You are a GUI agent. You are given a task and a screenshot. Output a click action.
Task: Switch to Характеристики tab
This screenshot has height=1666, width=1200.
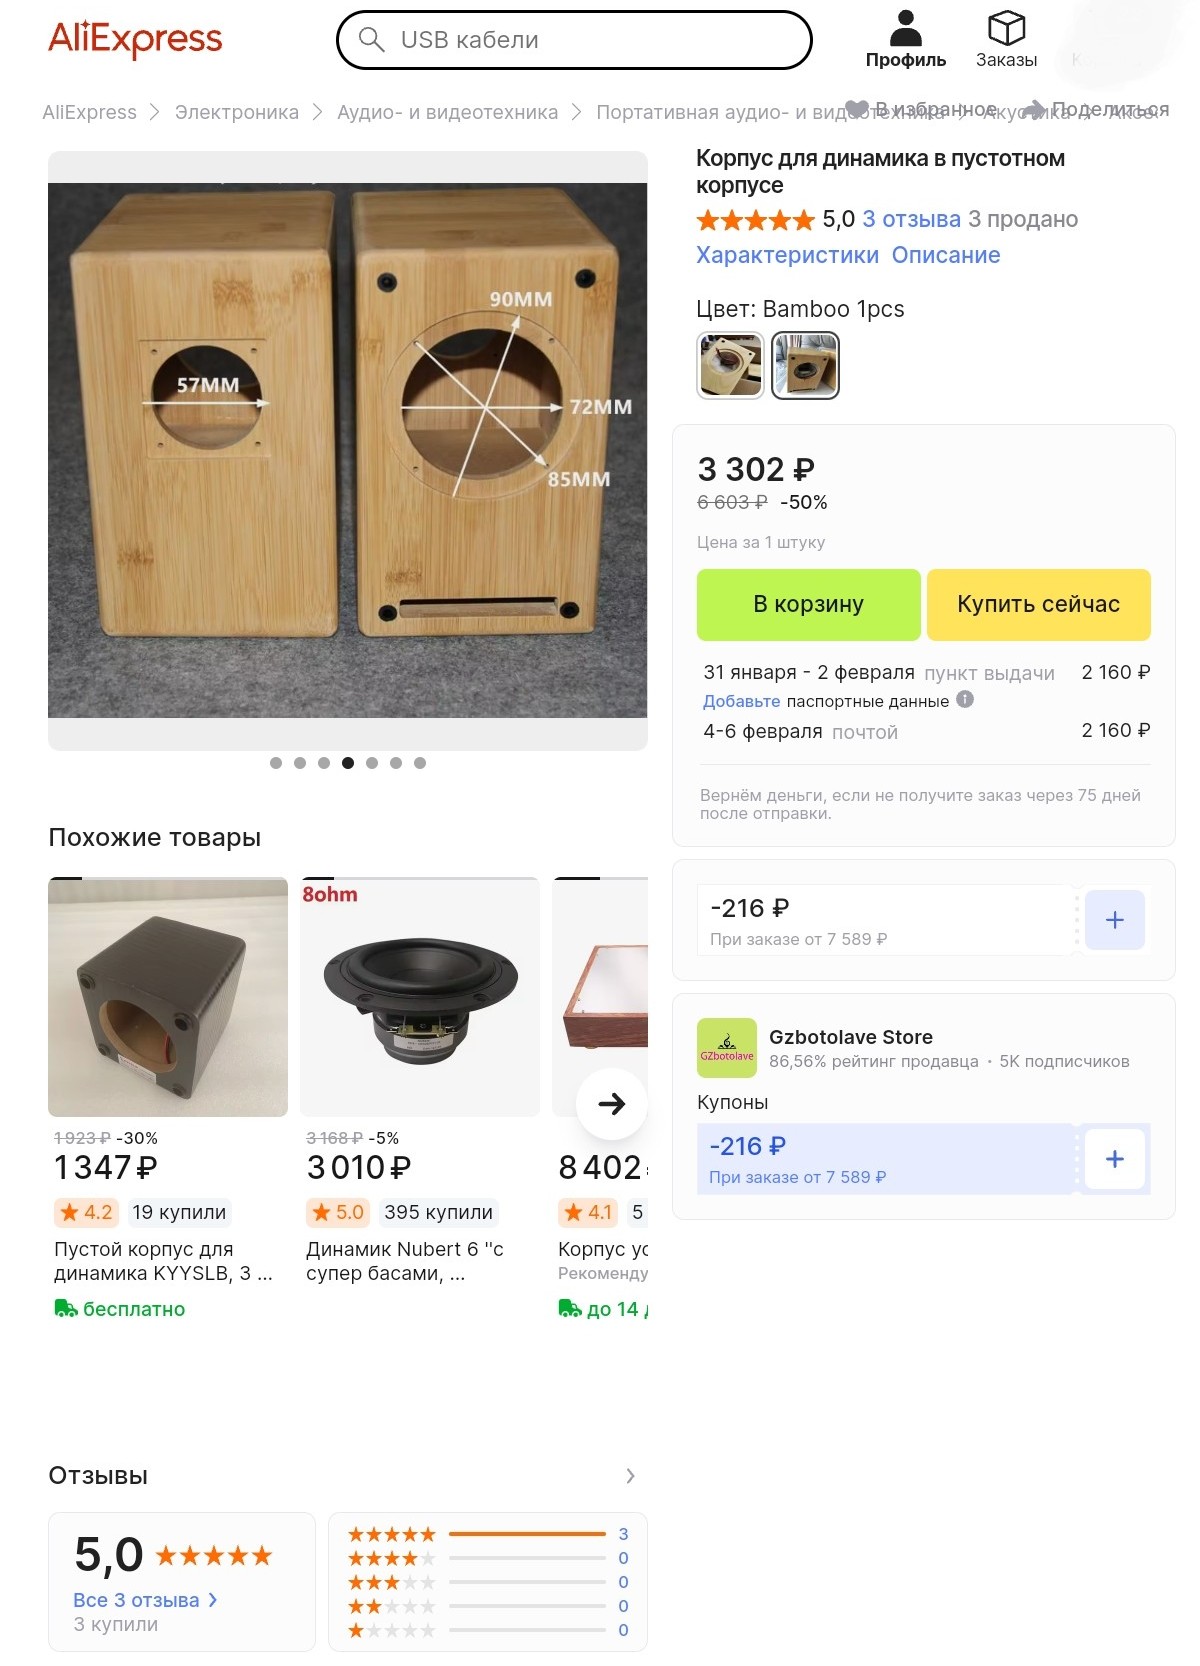(787, 255)
